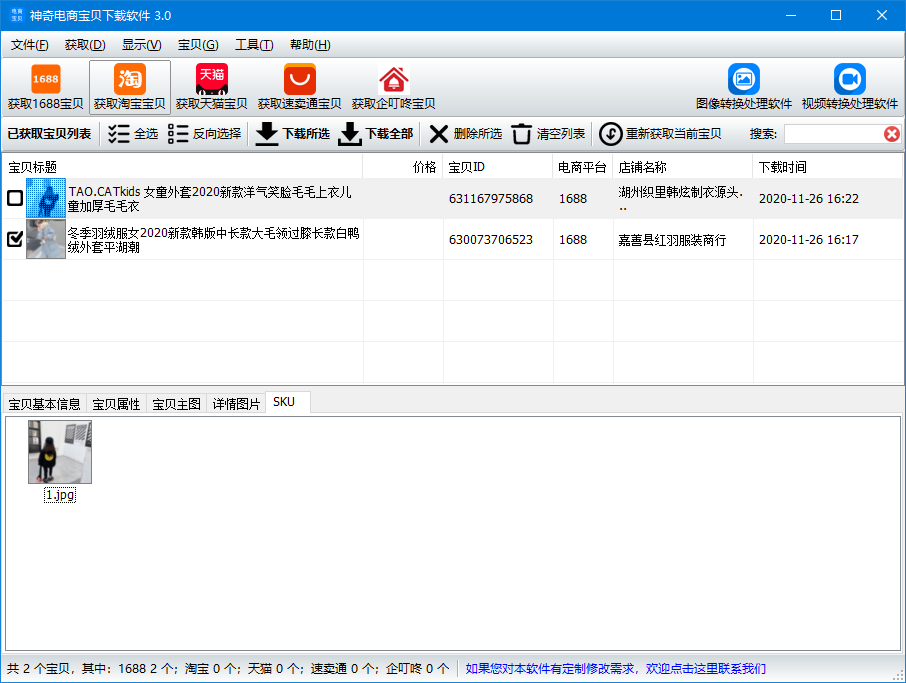
Task: Uncheck the 冬季羽绒服女 row checkbox
Action: 15,239
